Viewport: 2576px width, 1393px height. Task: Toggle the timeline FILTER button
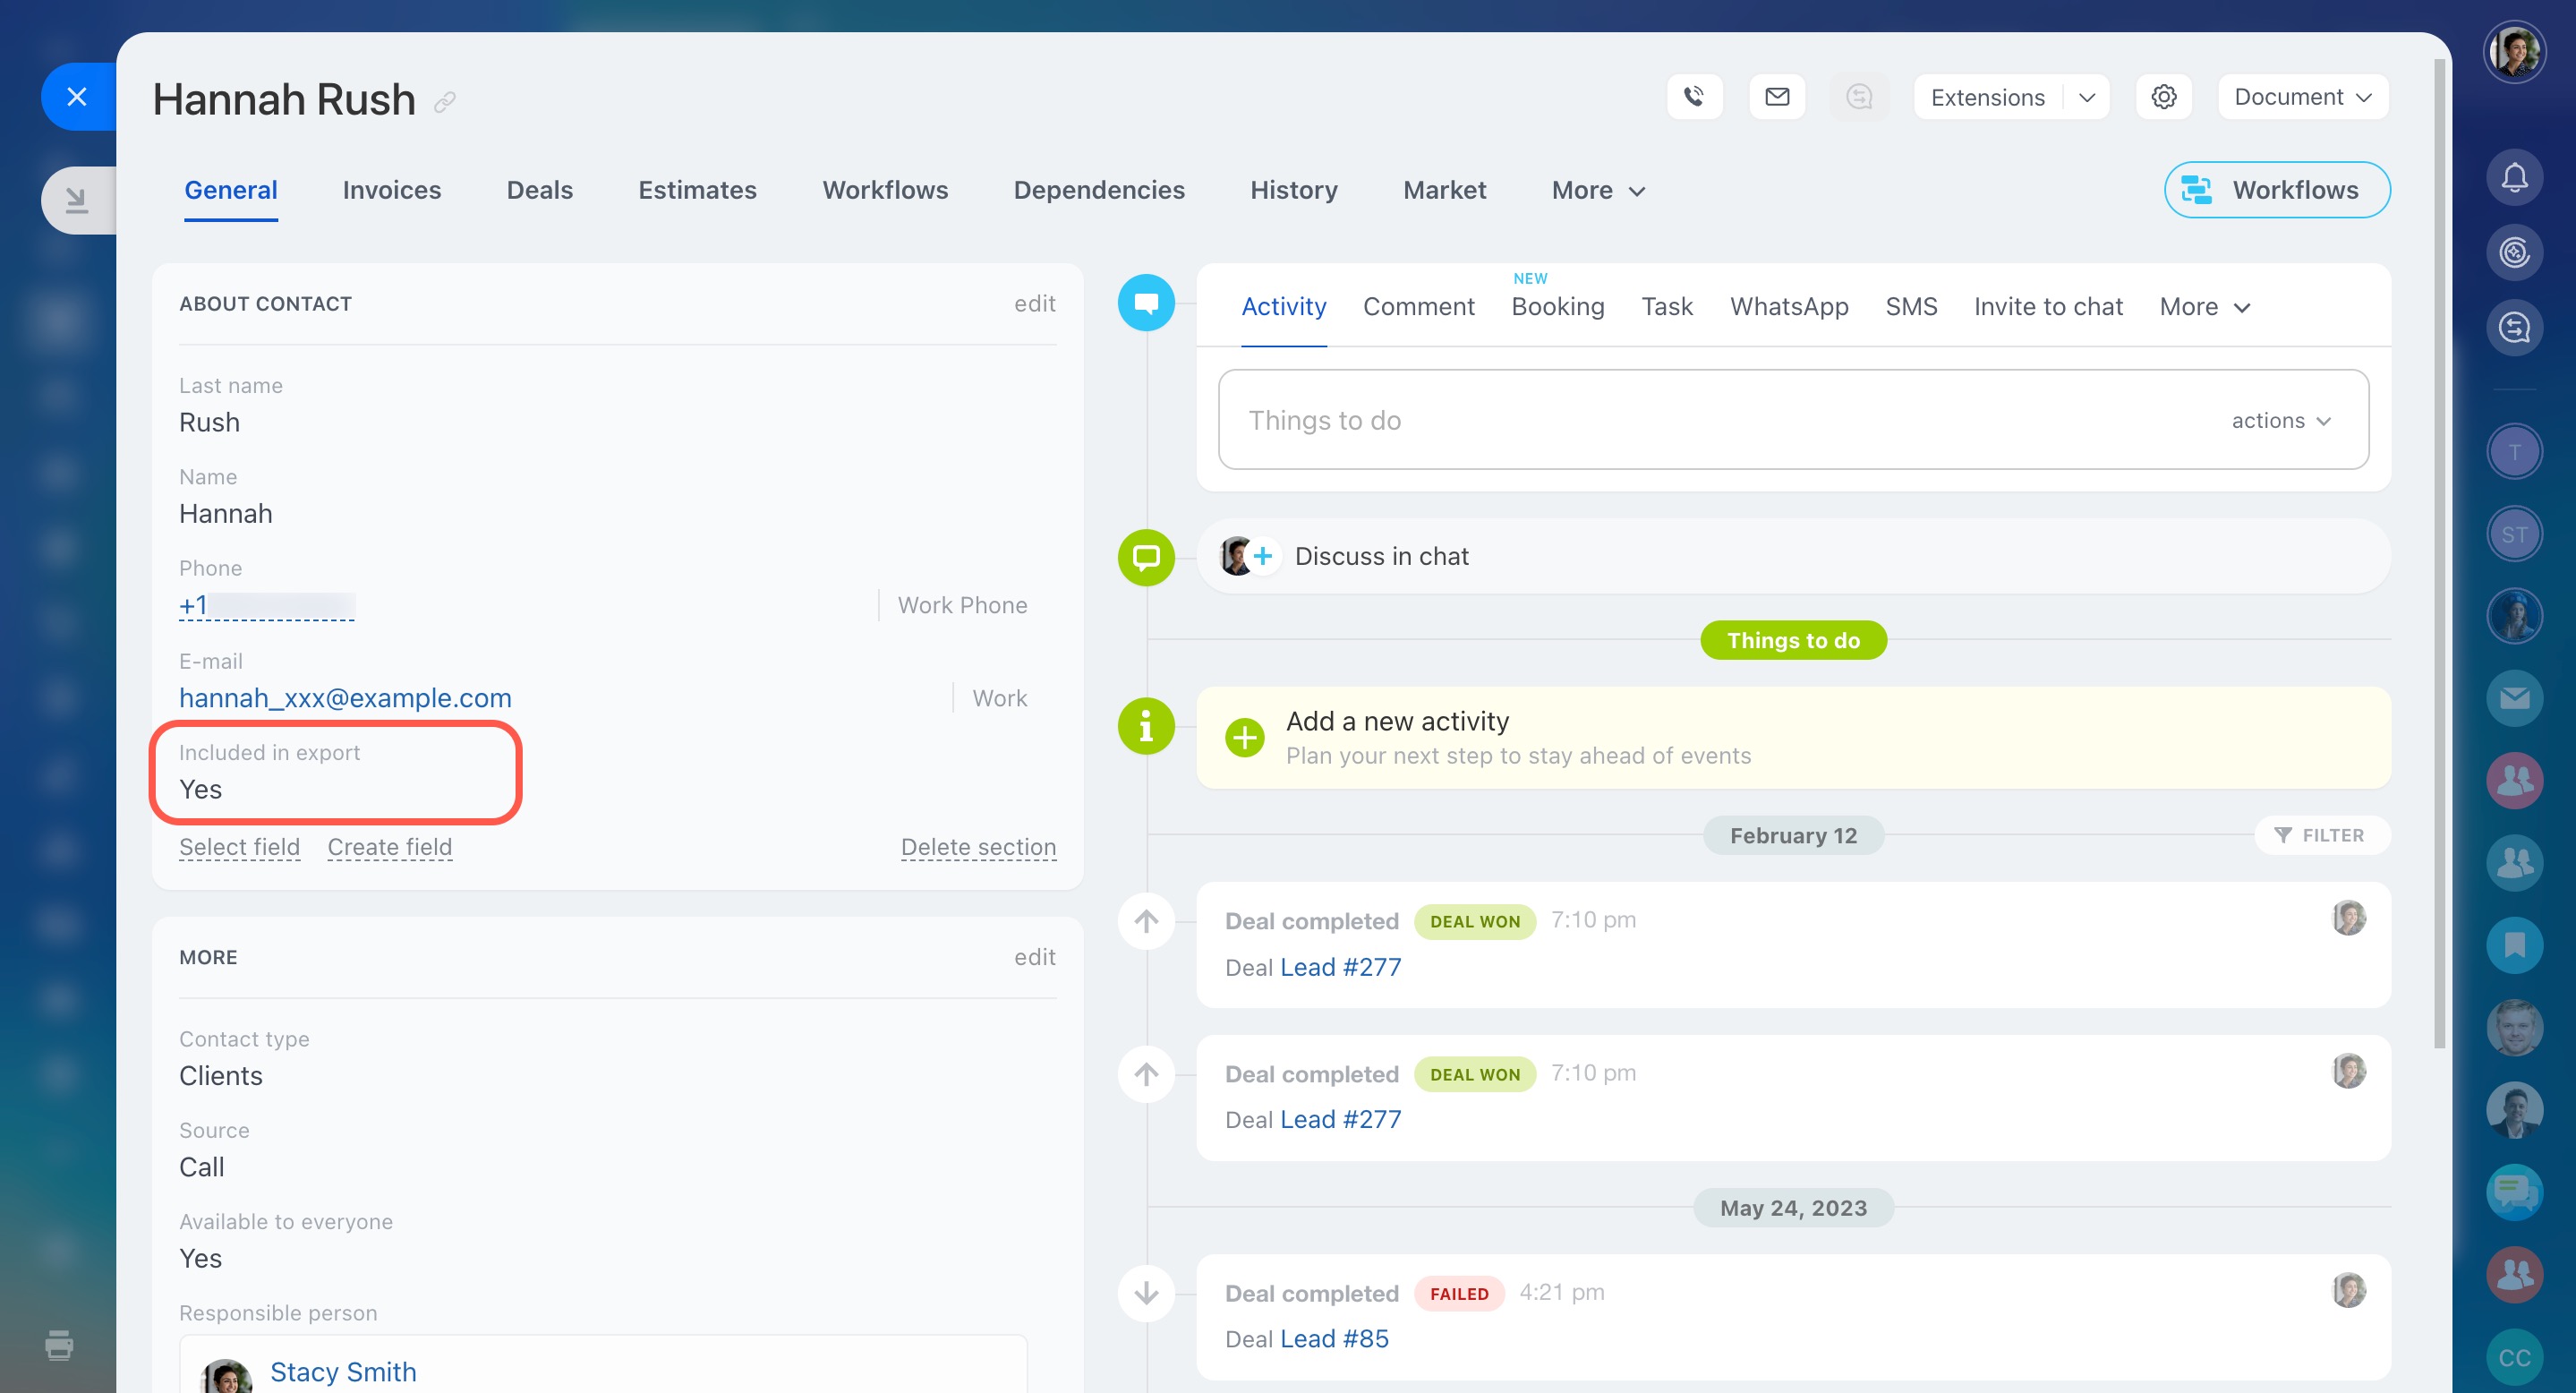tap(2321, 835)
